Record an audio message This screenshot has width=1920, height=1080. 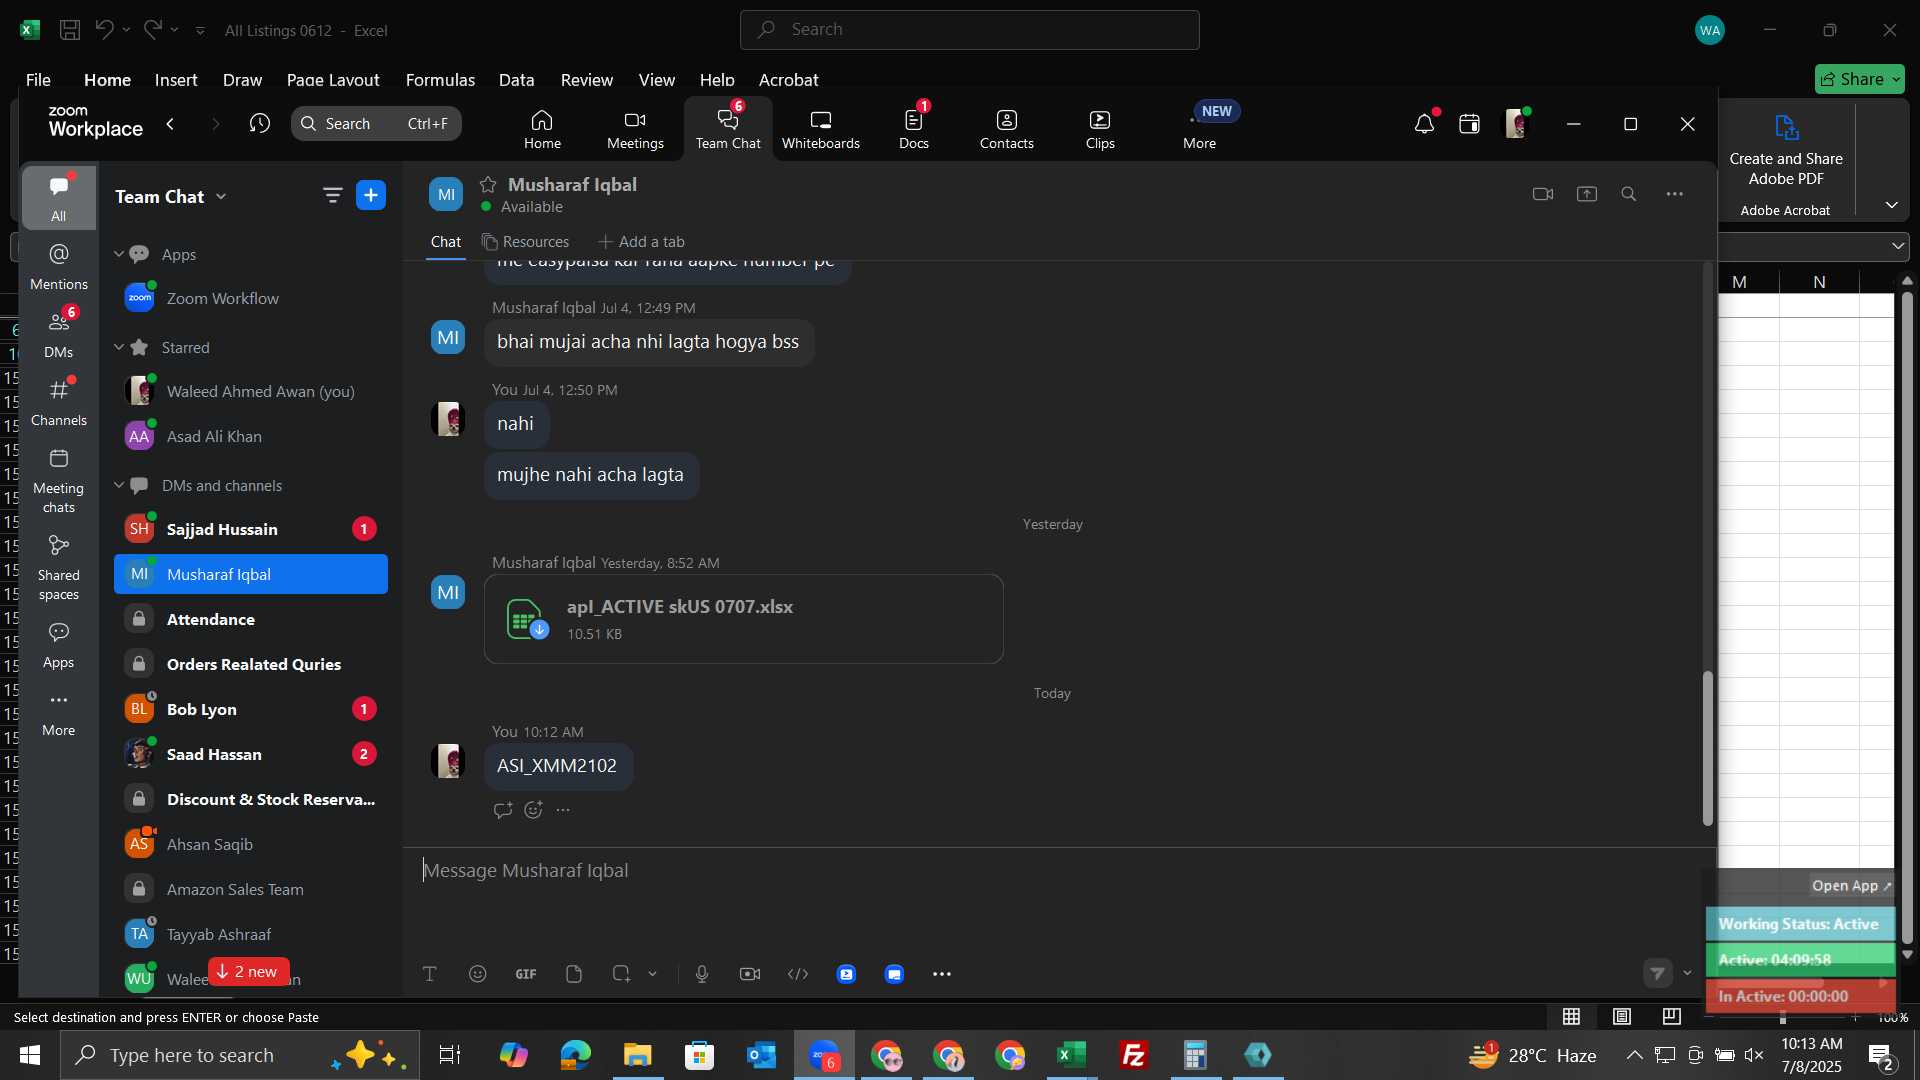point(702,974)
